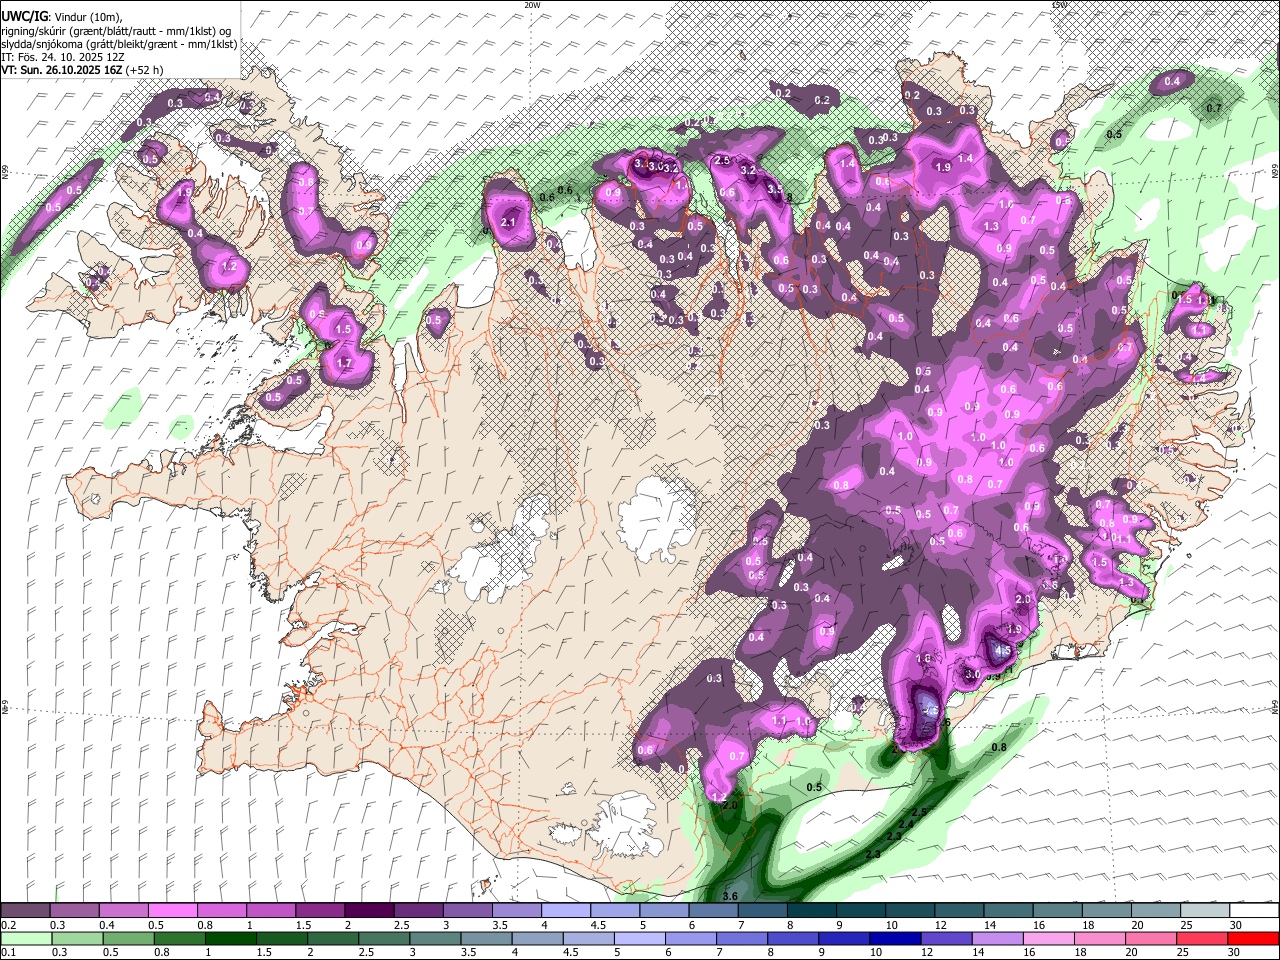Click the dusky purple snow swatch labelled 0.2

point(25,911)
